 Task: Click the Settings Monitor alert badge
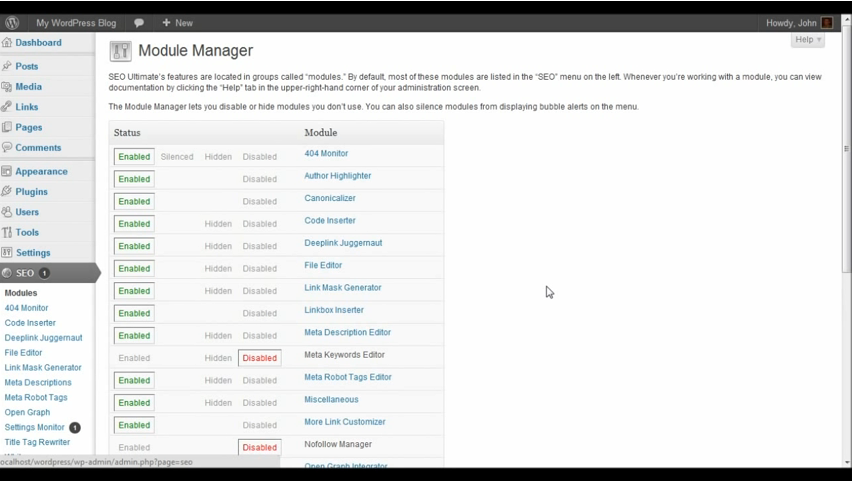[x=75, y=427]
